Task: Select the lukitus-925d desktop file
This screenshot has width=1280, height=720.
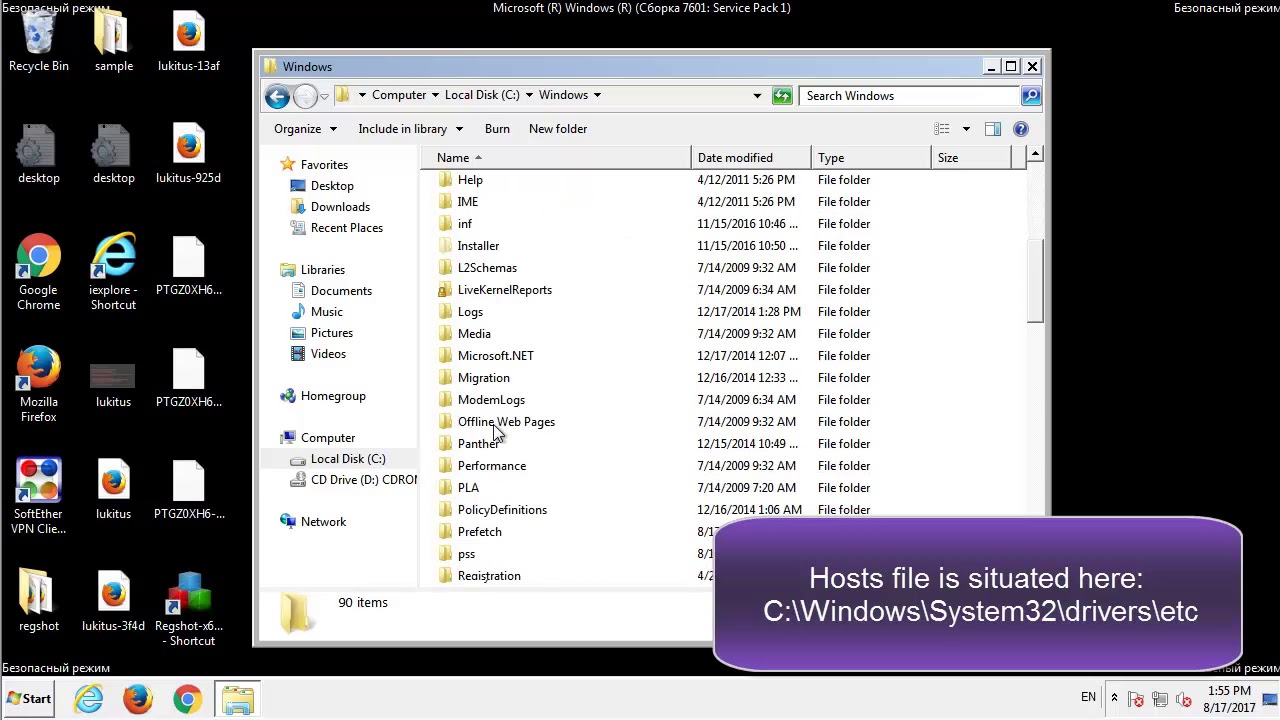Action: pos(189,154)
